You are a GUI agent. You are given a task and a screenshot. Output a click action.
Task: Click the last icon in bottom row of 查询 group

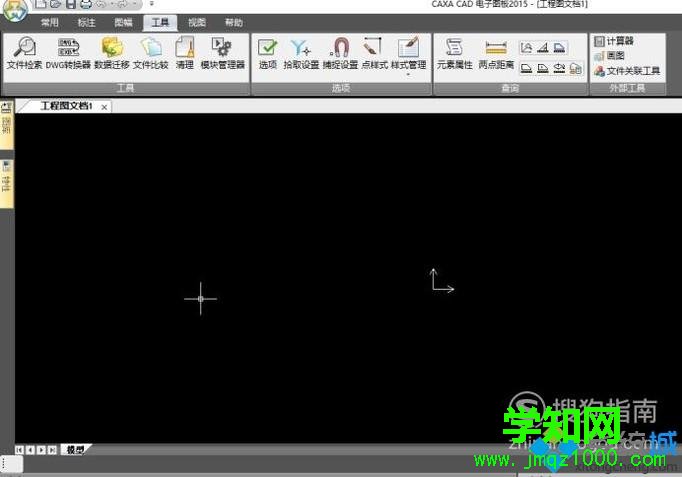pyautogui.click(x=575, y=68)
